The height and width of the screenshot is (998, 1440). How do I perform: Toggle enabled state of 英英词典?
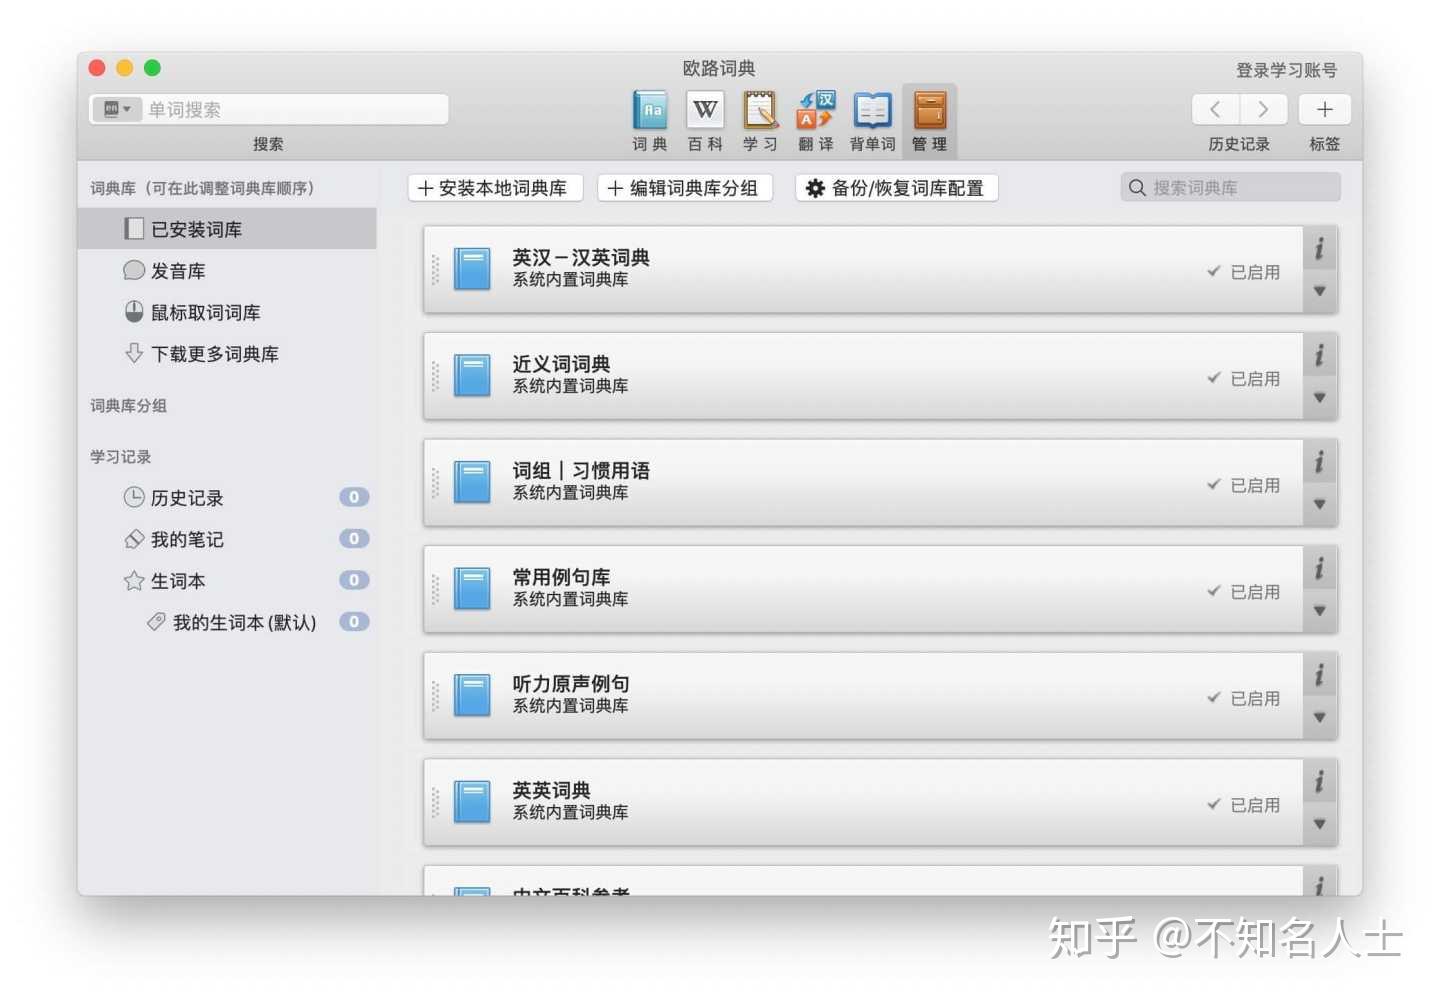pyautogui.click(x=1243, y=804)
